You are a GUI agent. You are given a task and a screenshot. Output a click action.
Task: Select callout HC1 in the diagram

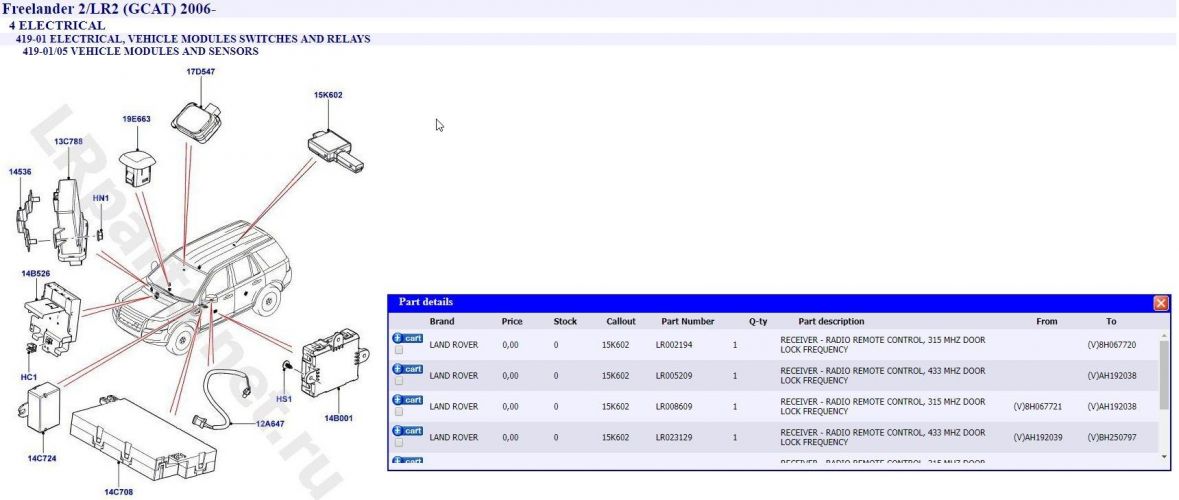click(x=29, y=377)
